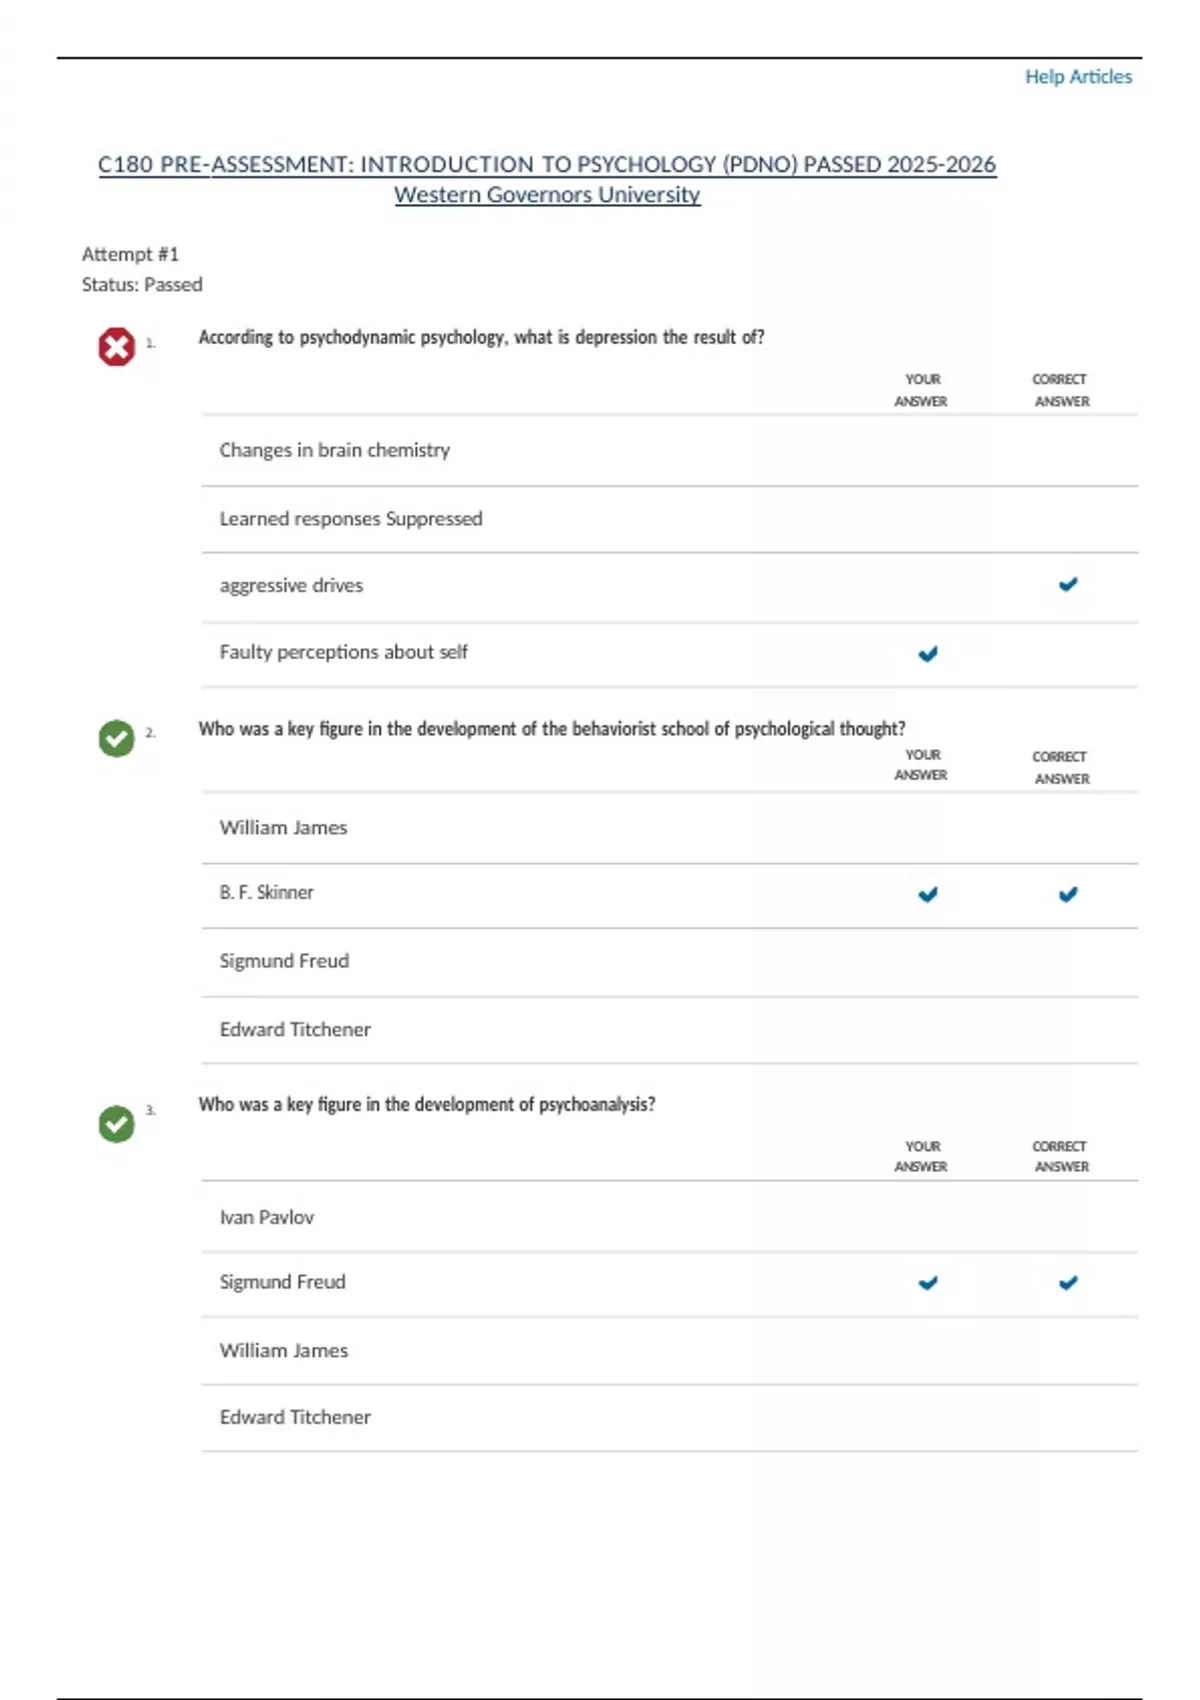Click the correct-answer checkmark in the Sigmund Freud row of question 3

tap(1068, 1282)
